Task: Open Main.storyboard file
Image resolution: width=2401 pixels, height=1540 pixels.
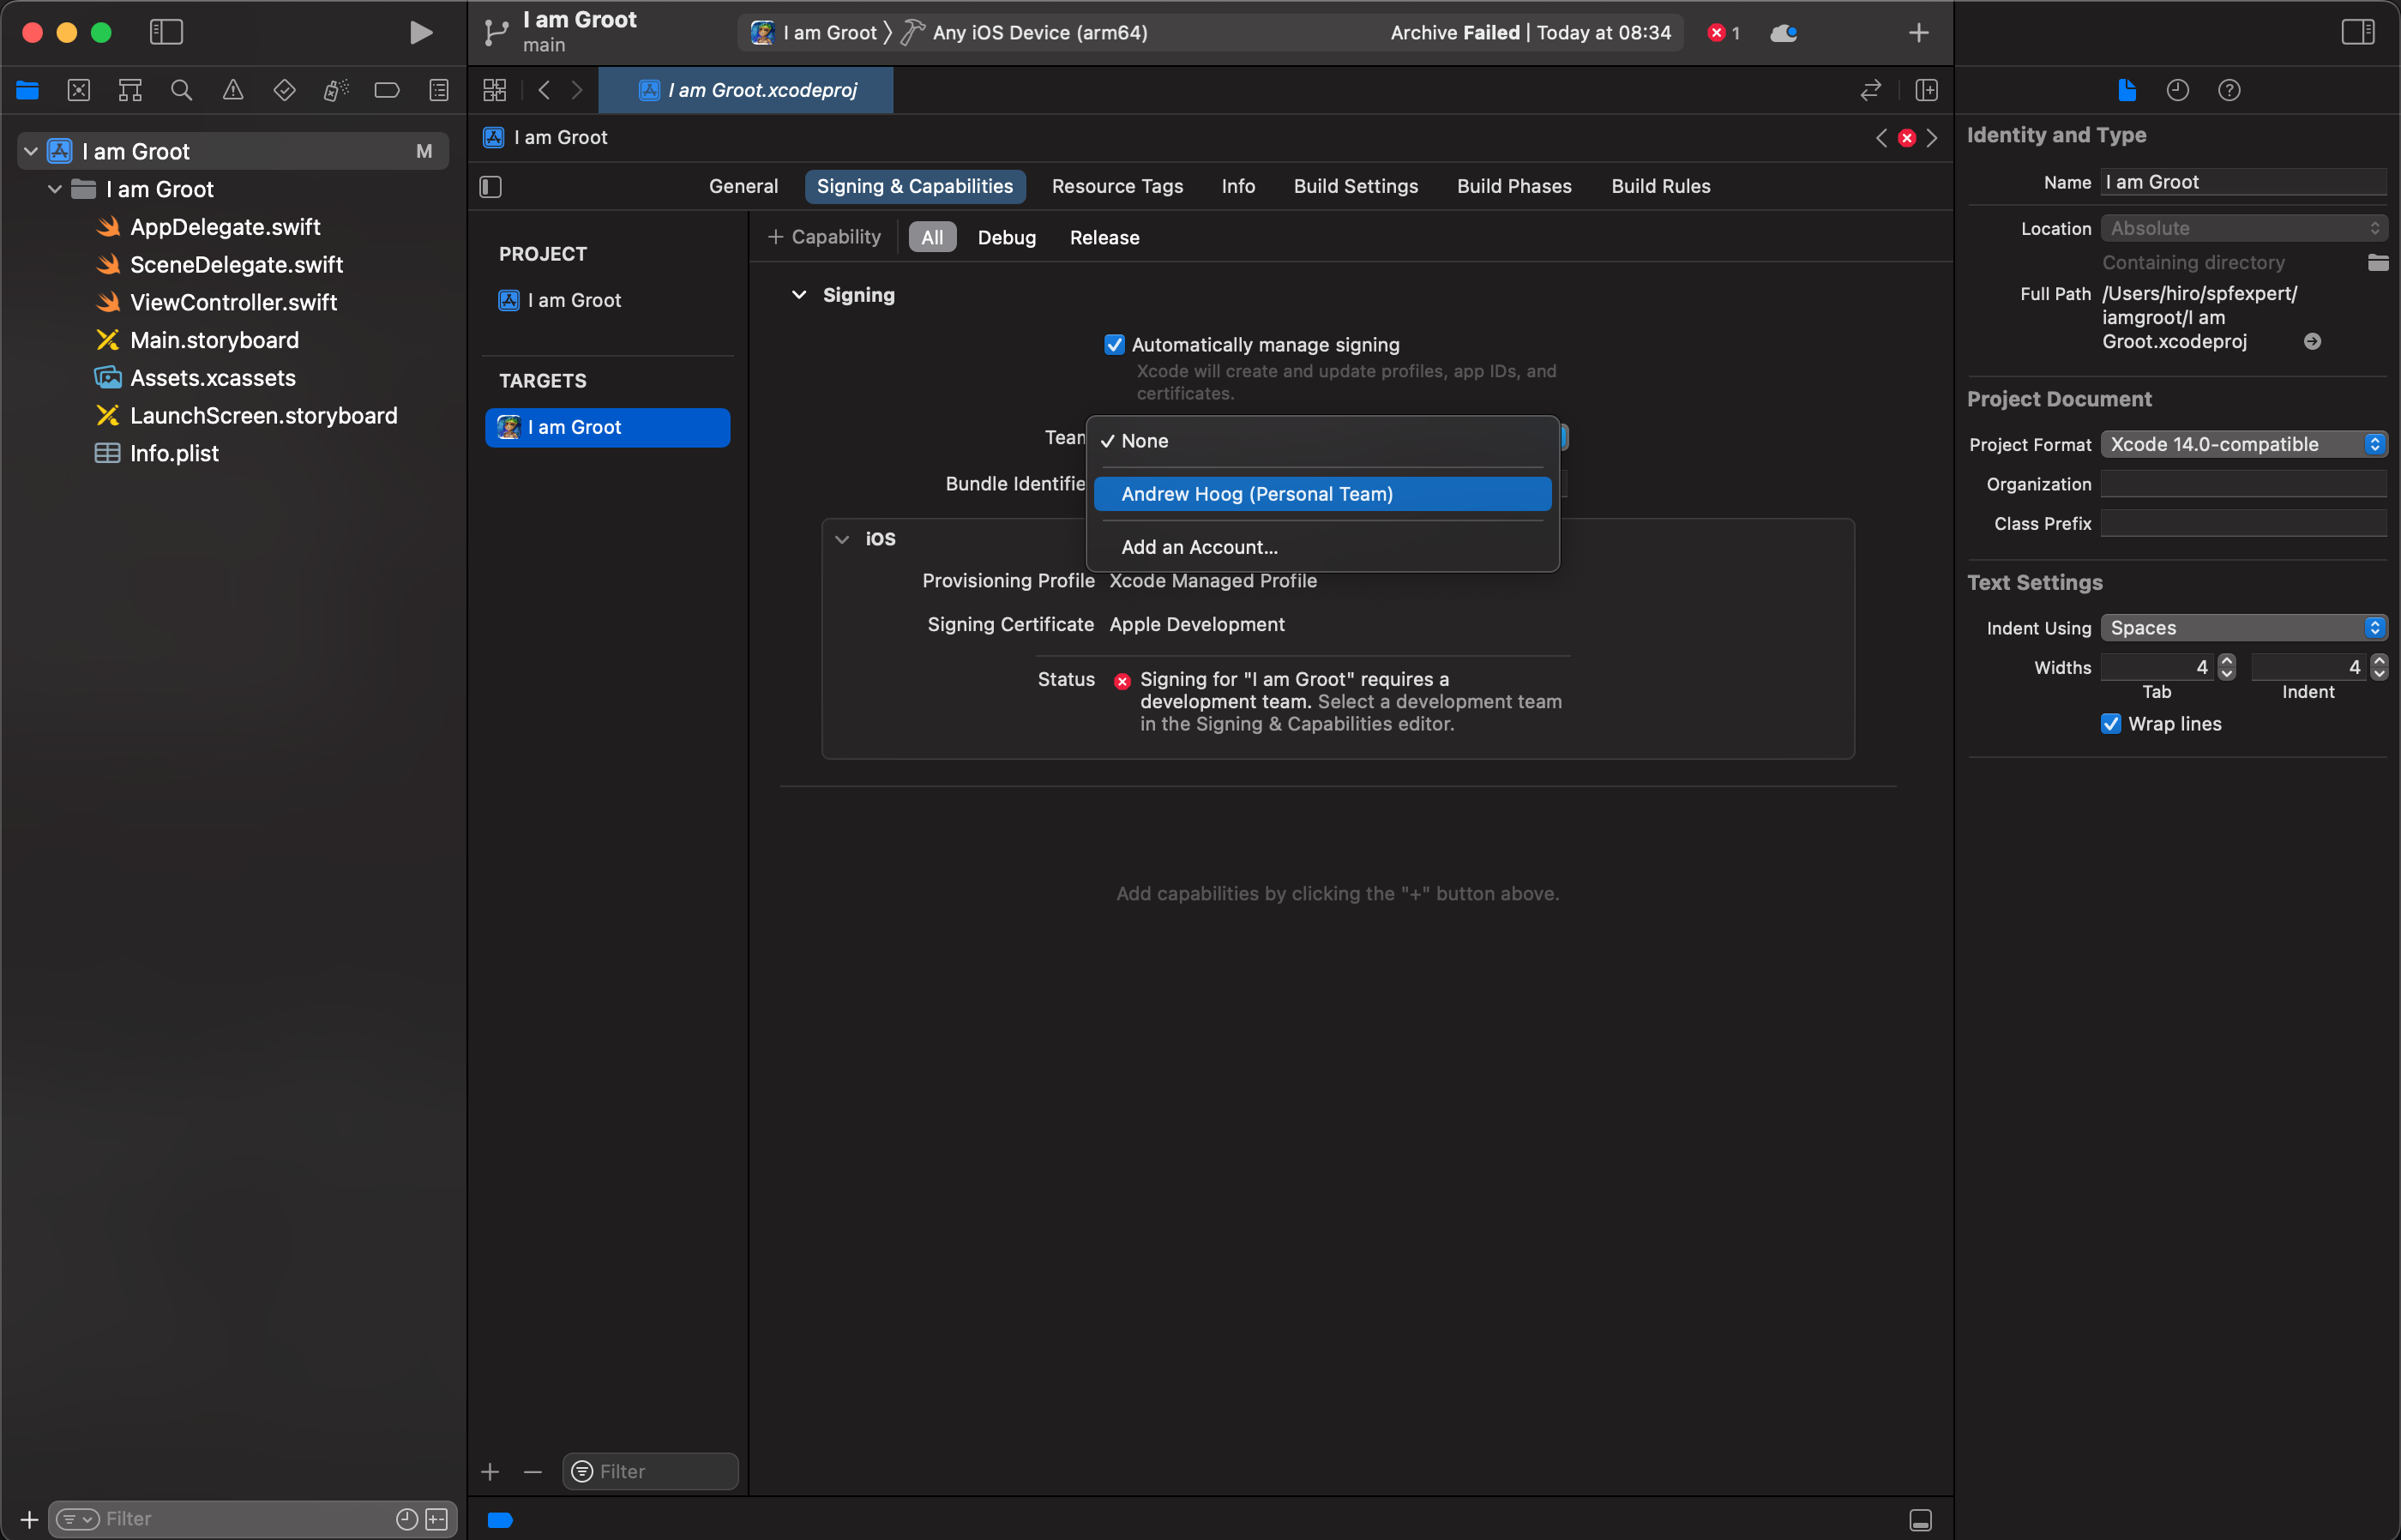Action: (x=214, y=340)
